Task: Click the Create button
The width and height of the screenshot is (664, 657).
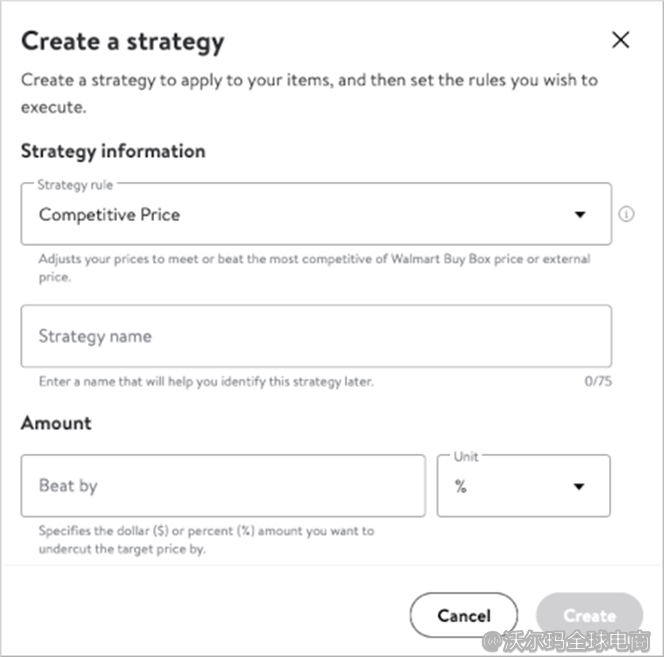Action: 589,616
